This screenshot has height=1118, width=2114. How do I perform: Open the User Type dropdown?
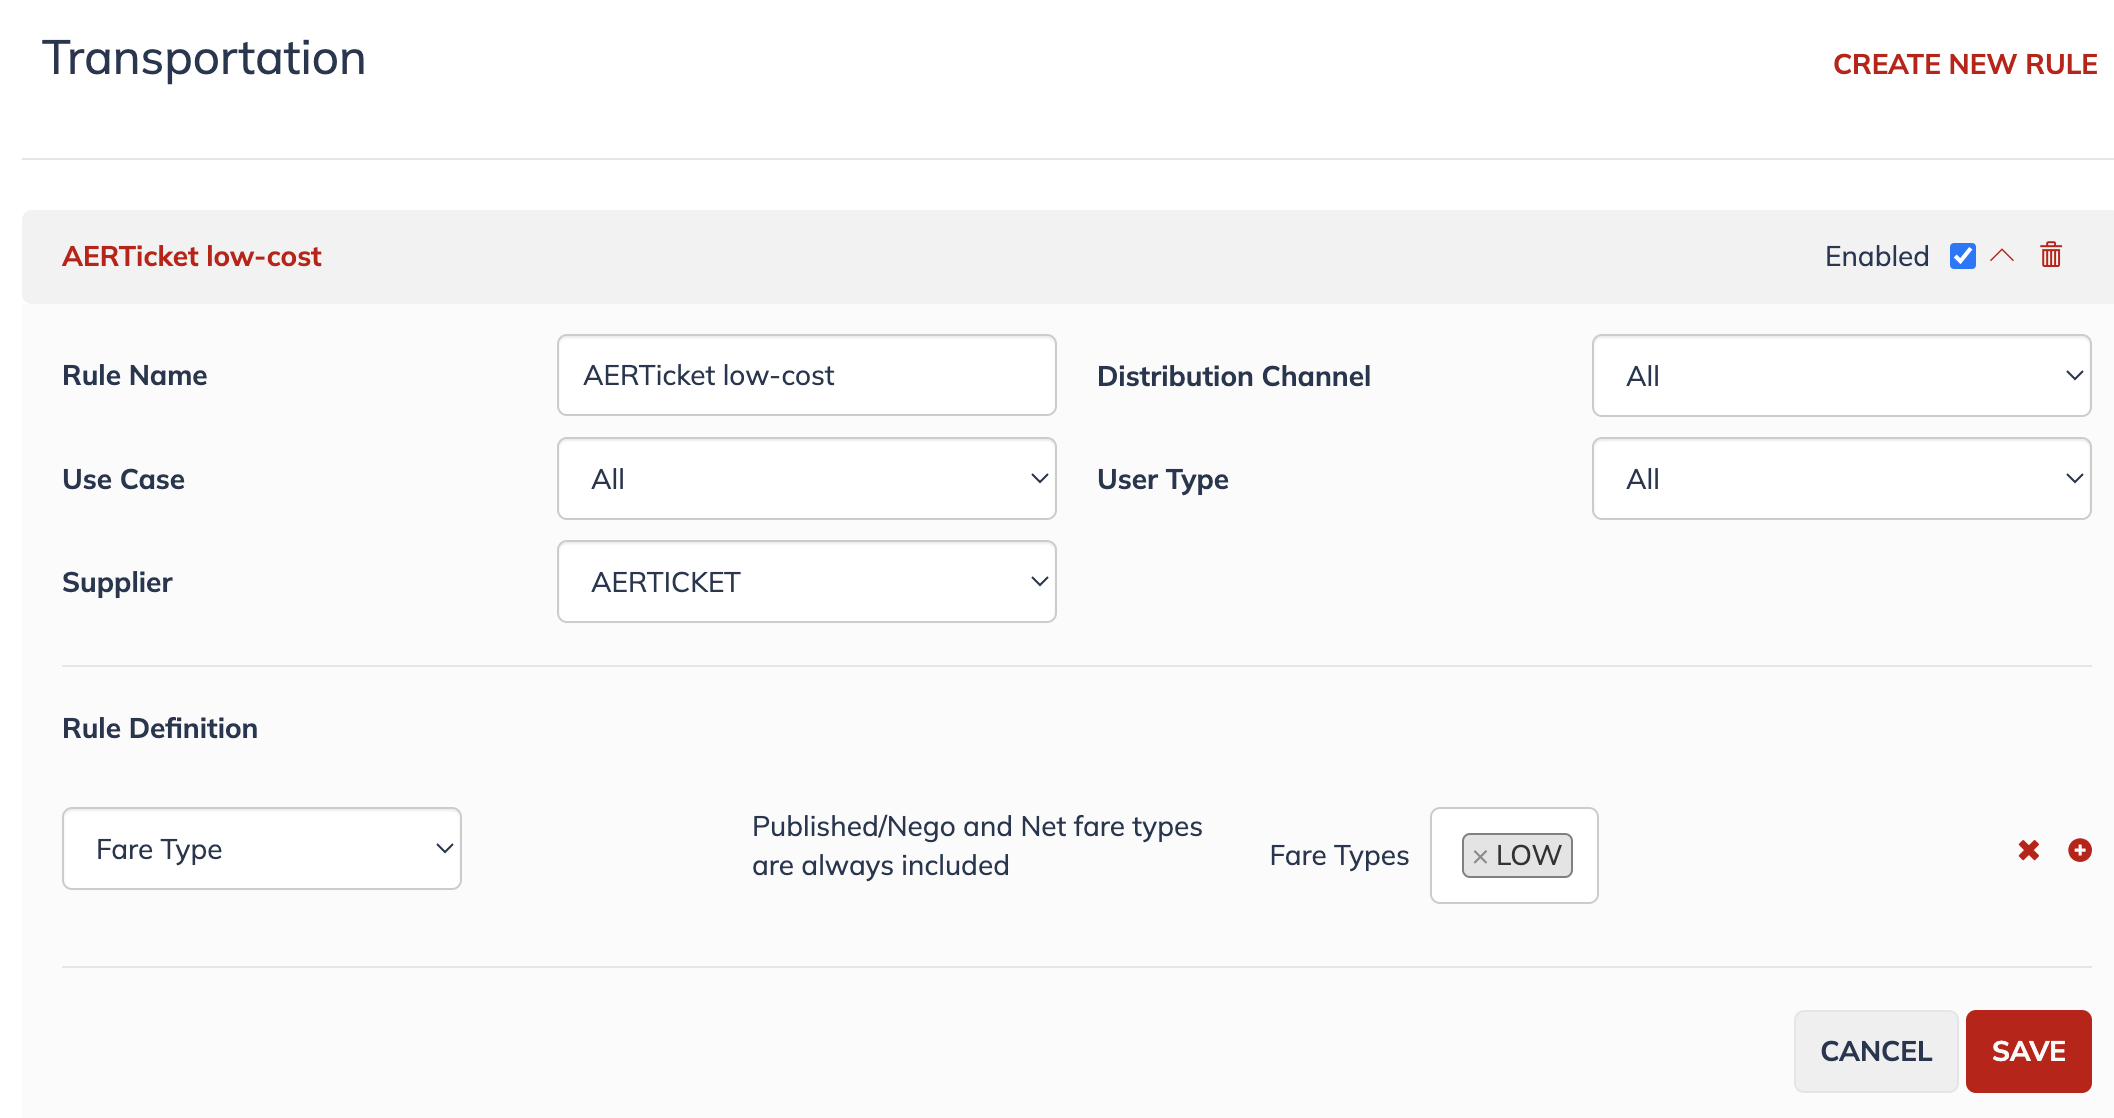tap(1841, 479)
